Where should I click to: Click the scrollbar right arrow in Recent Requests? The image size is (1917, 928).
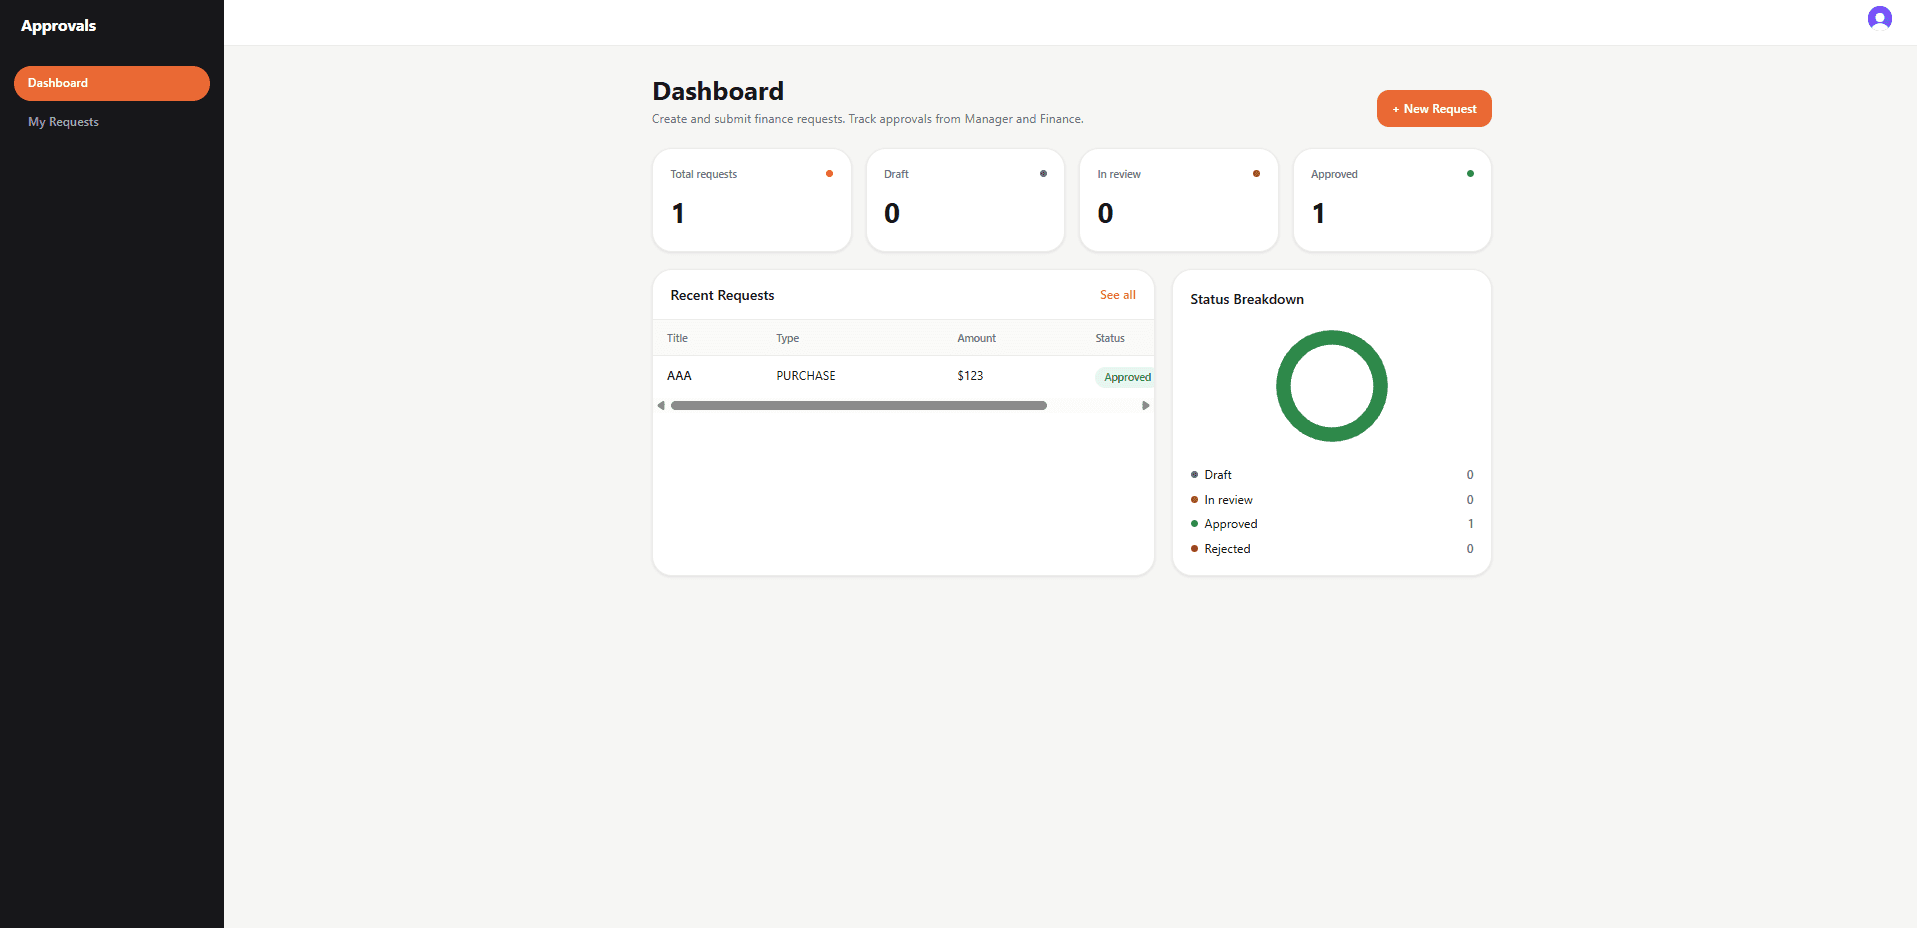[x=1146, y=406]
